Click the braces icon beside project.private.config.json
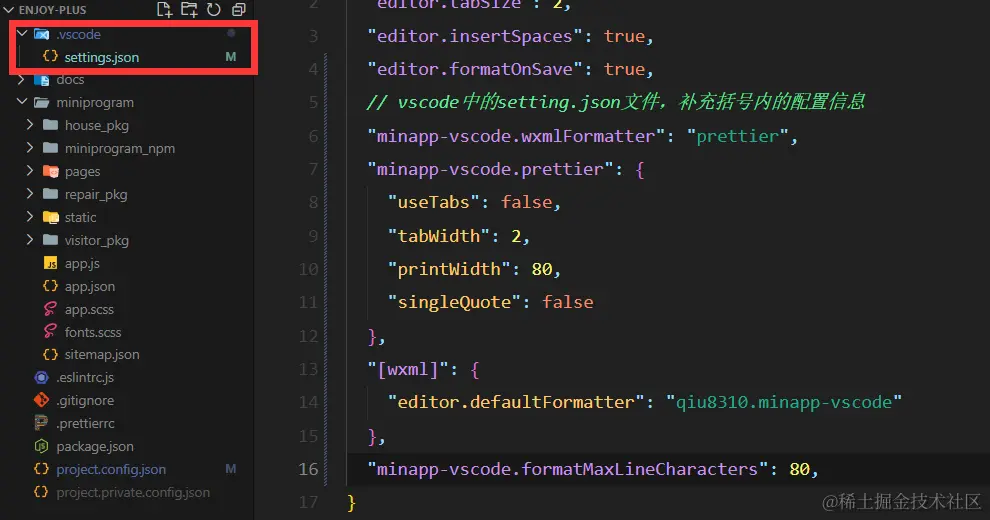This screenshot has height=520, width=990. click(x=41, y=492)
